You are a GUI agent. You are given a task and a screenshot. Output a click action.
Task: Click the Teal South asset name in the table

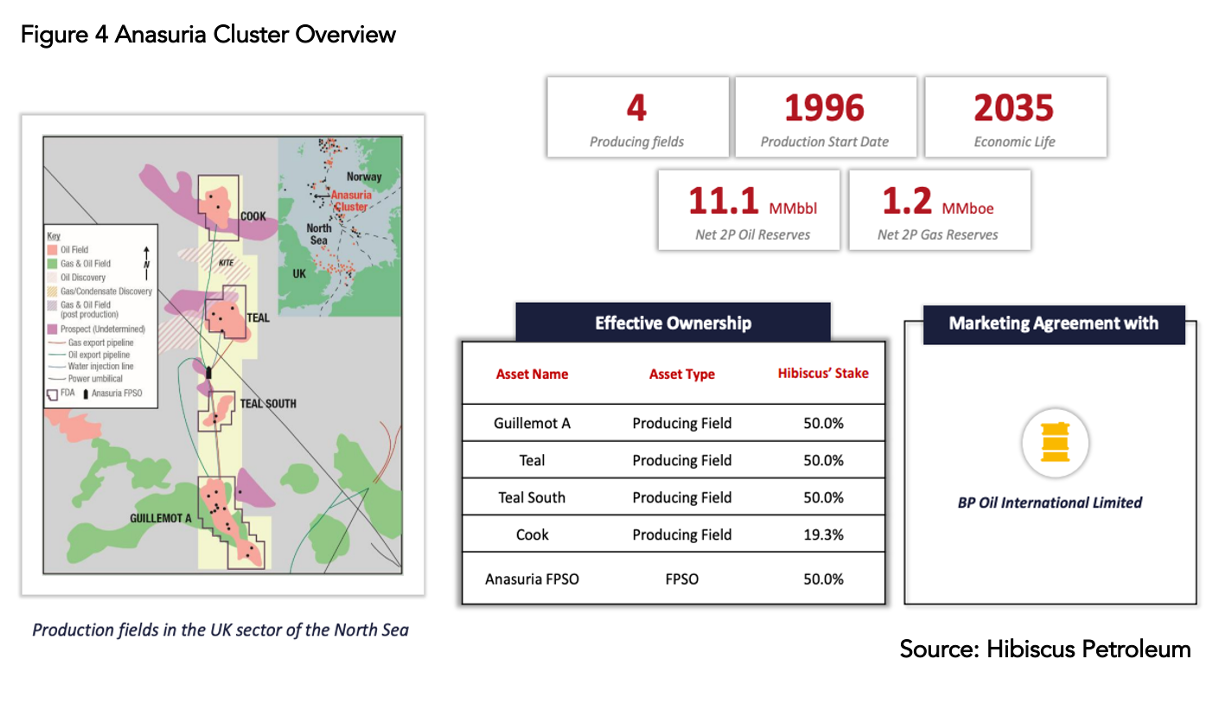point(532,497)
